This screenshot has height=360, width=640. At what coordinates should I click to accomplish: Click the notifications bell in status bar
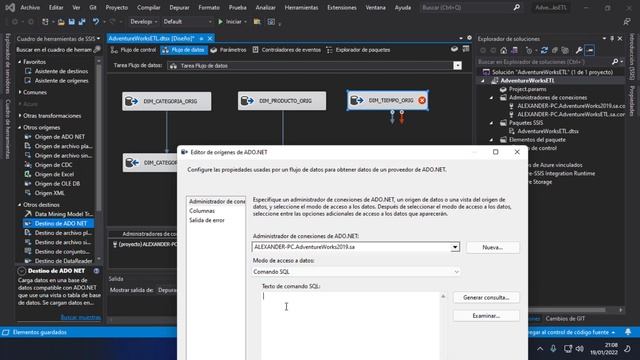pyautogui.click(x=628, y=332)
